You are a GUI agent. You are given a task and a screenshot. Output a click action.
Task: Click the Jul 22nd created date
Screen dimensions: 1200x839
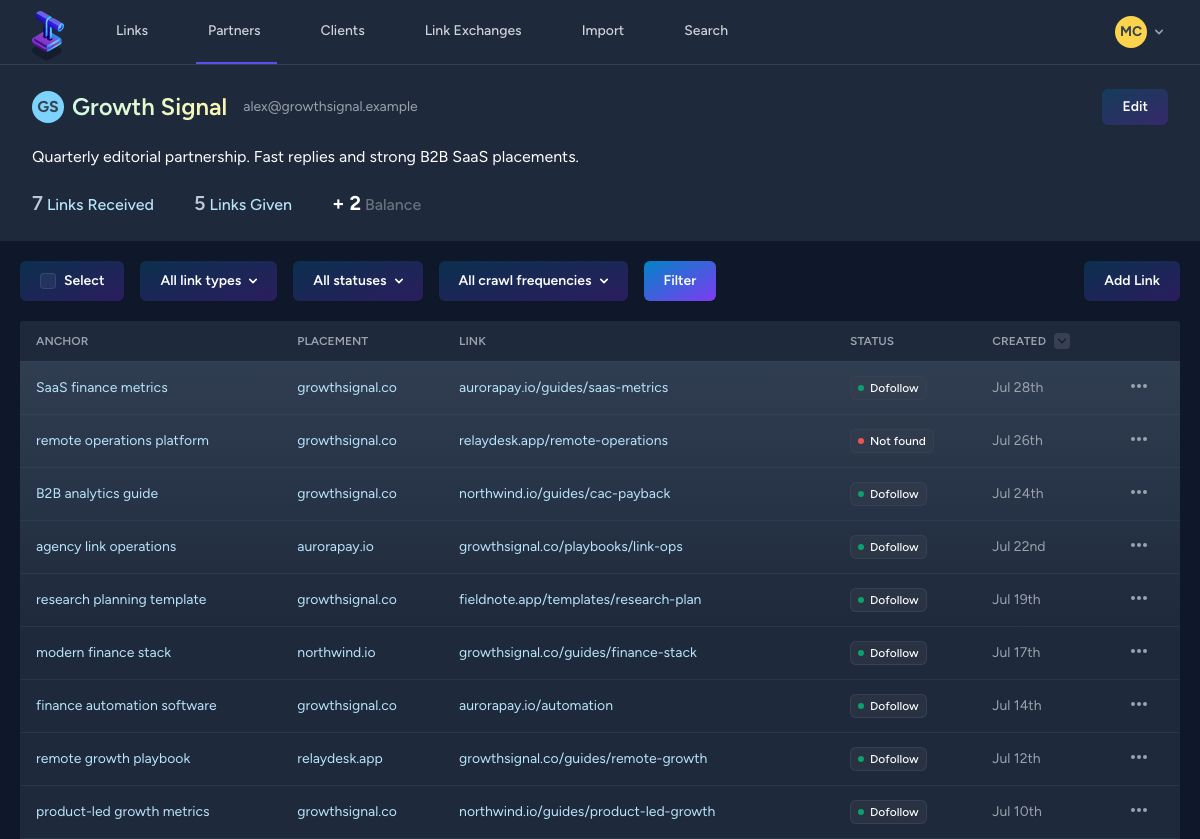(x=1018, y=546)
